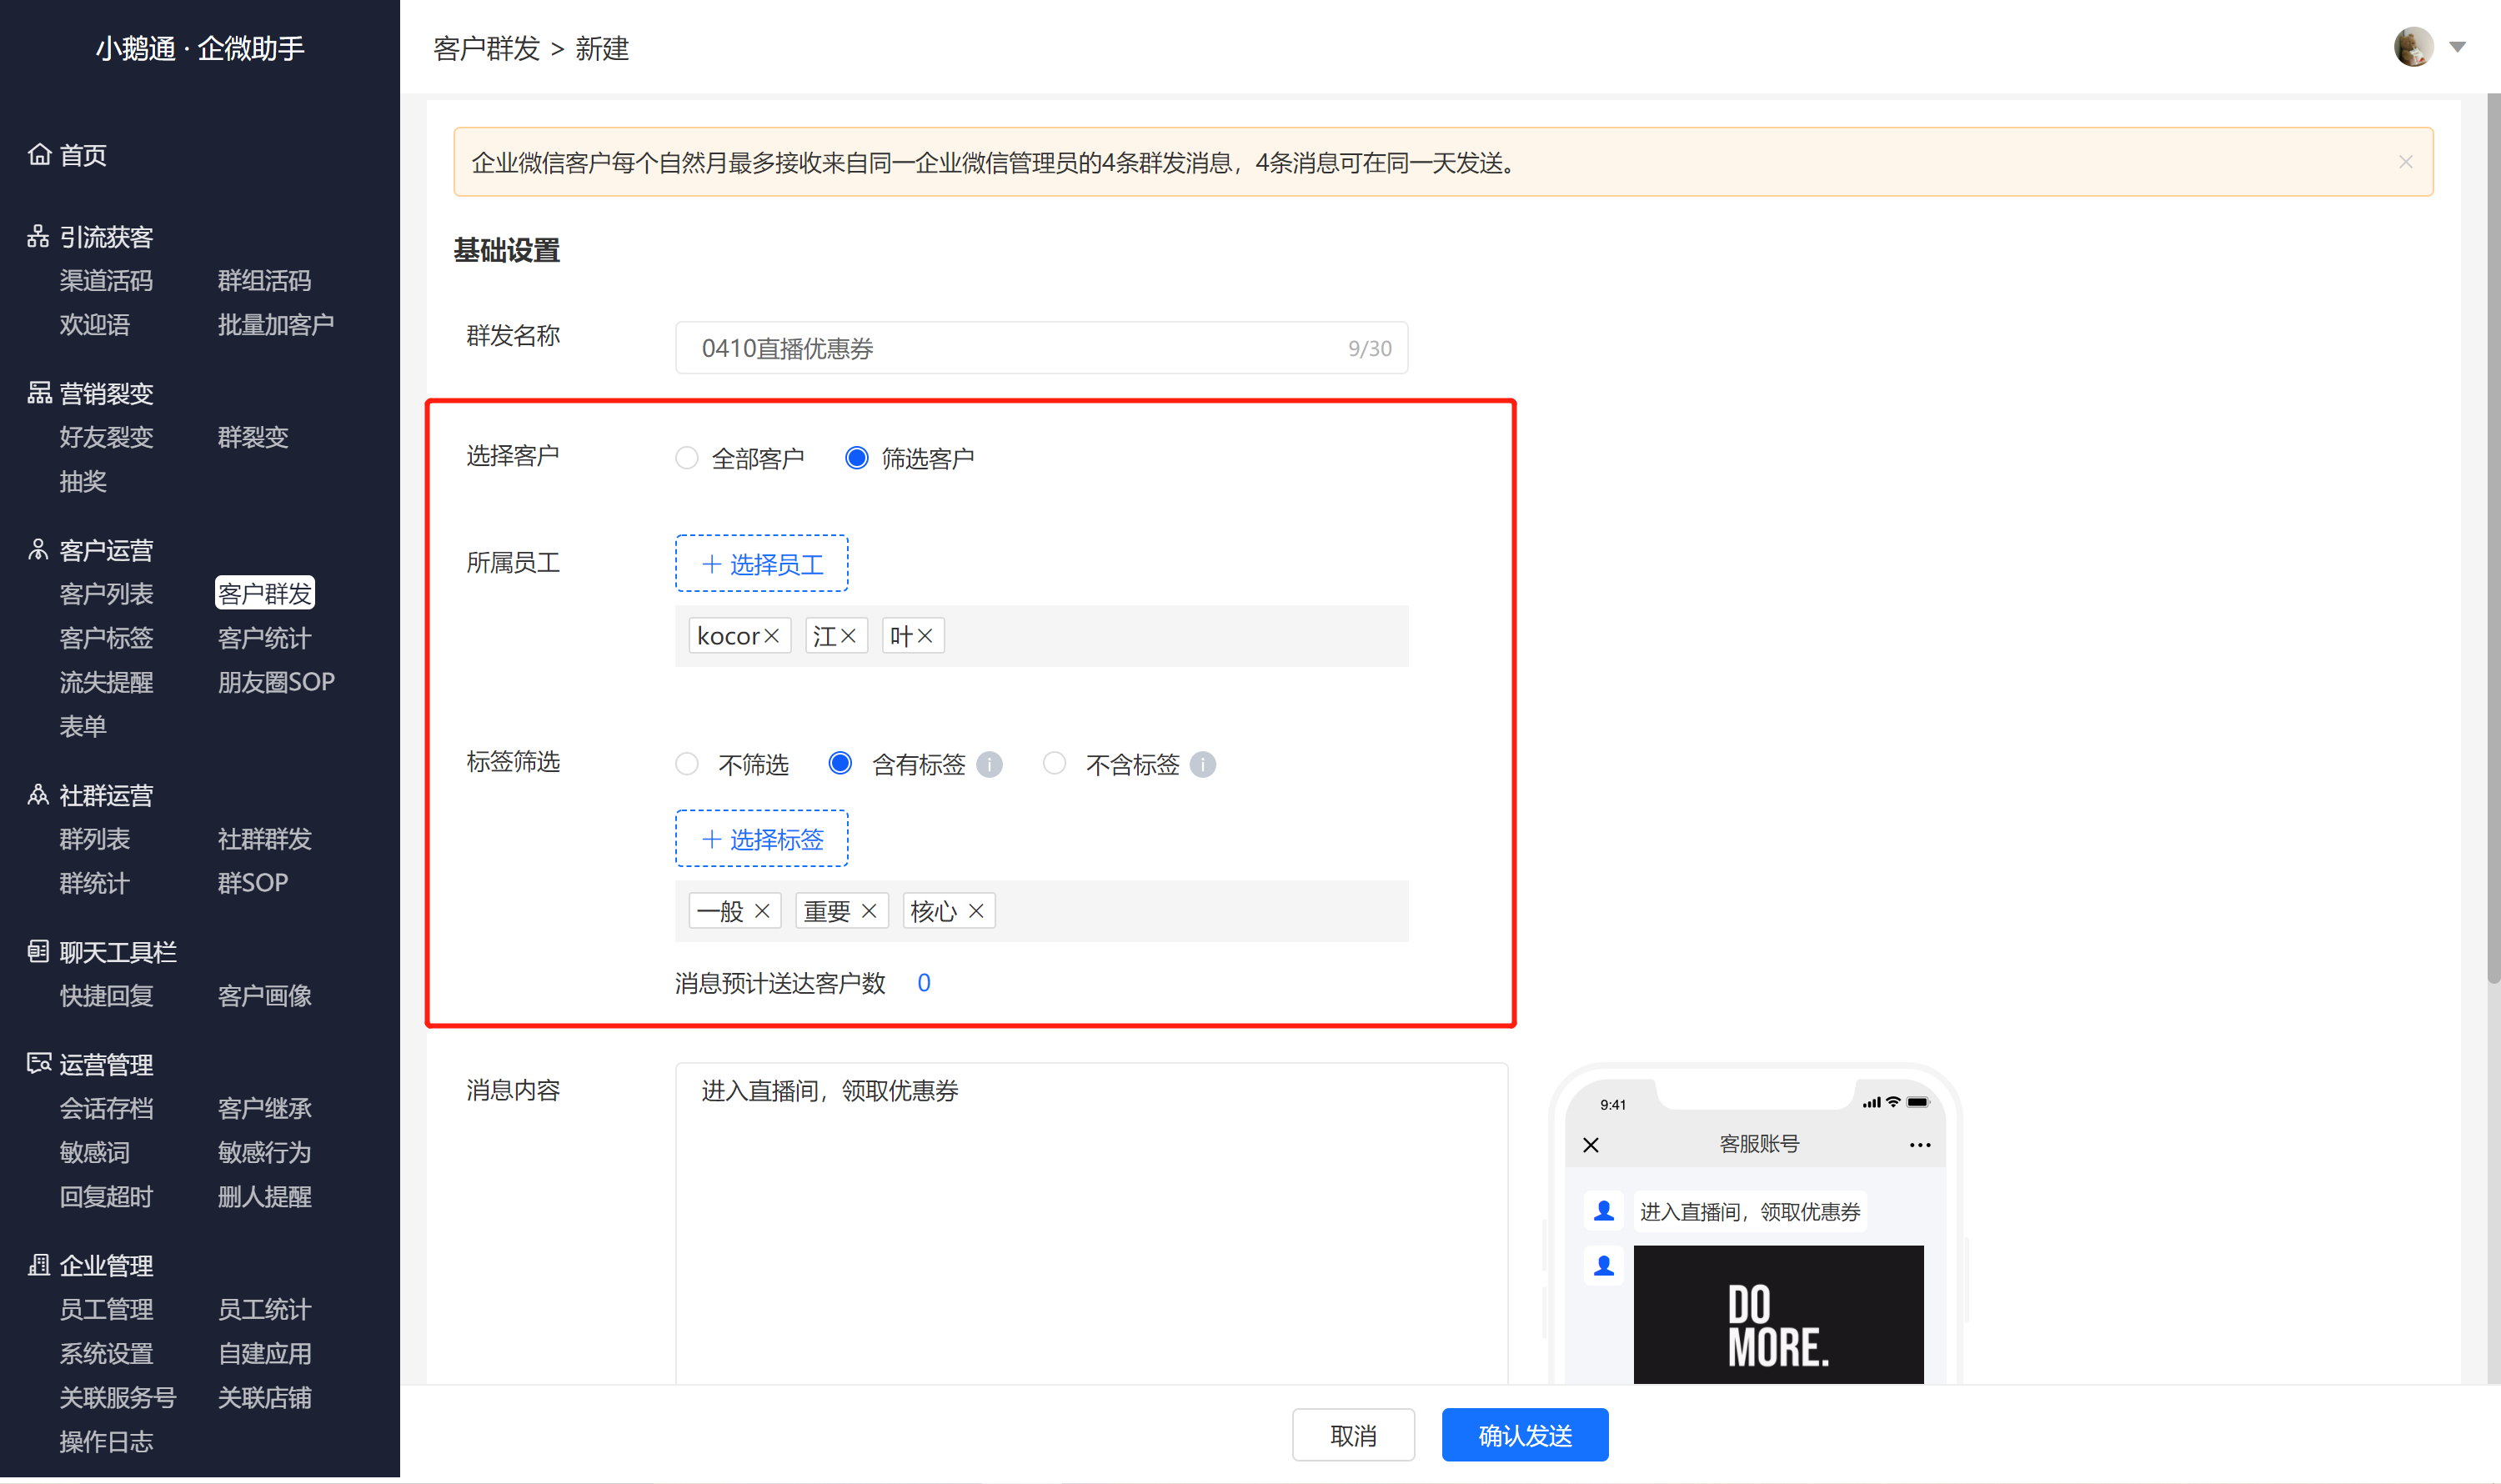
Task: Click info icon next to 不含标签
Action: (1203, 765)
